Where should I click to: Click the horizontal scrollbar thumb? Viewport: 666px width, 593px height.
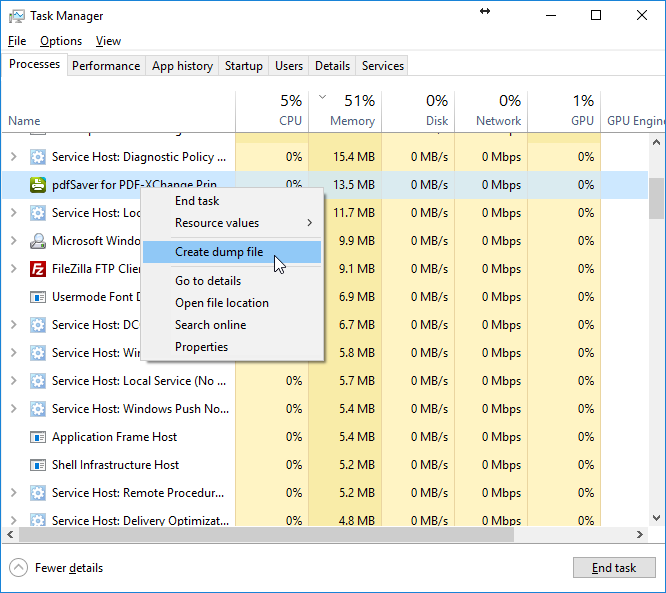coord(266,534)
